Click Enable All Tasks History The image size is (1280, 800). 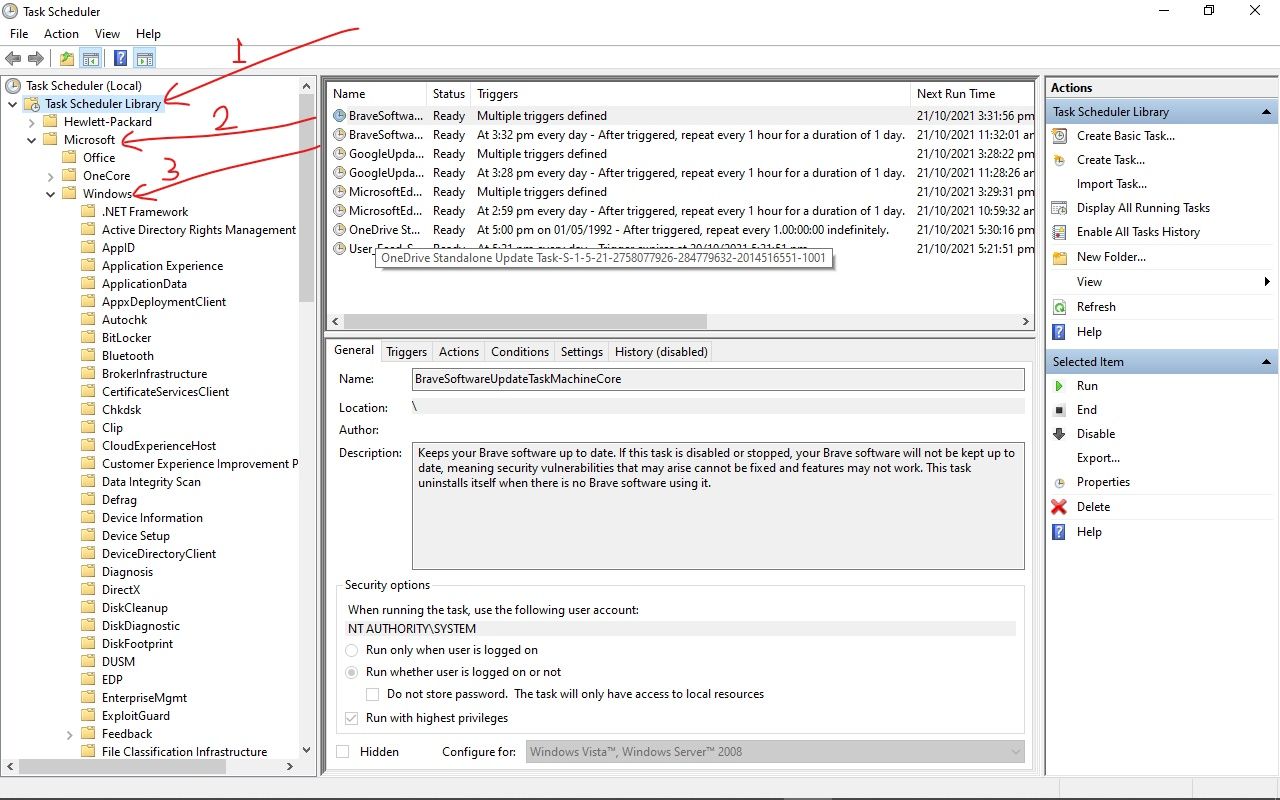click(x=1138, y=232)
